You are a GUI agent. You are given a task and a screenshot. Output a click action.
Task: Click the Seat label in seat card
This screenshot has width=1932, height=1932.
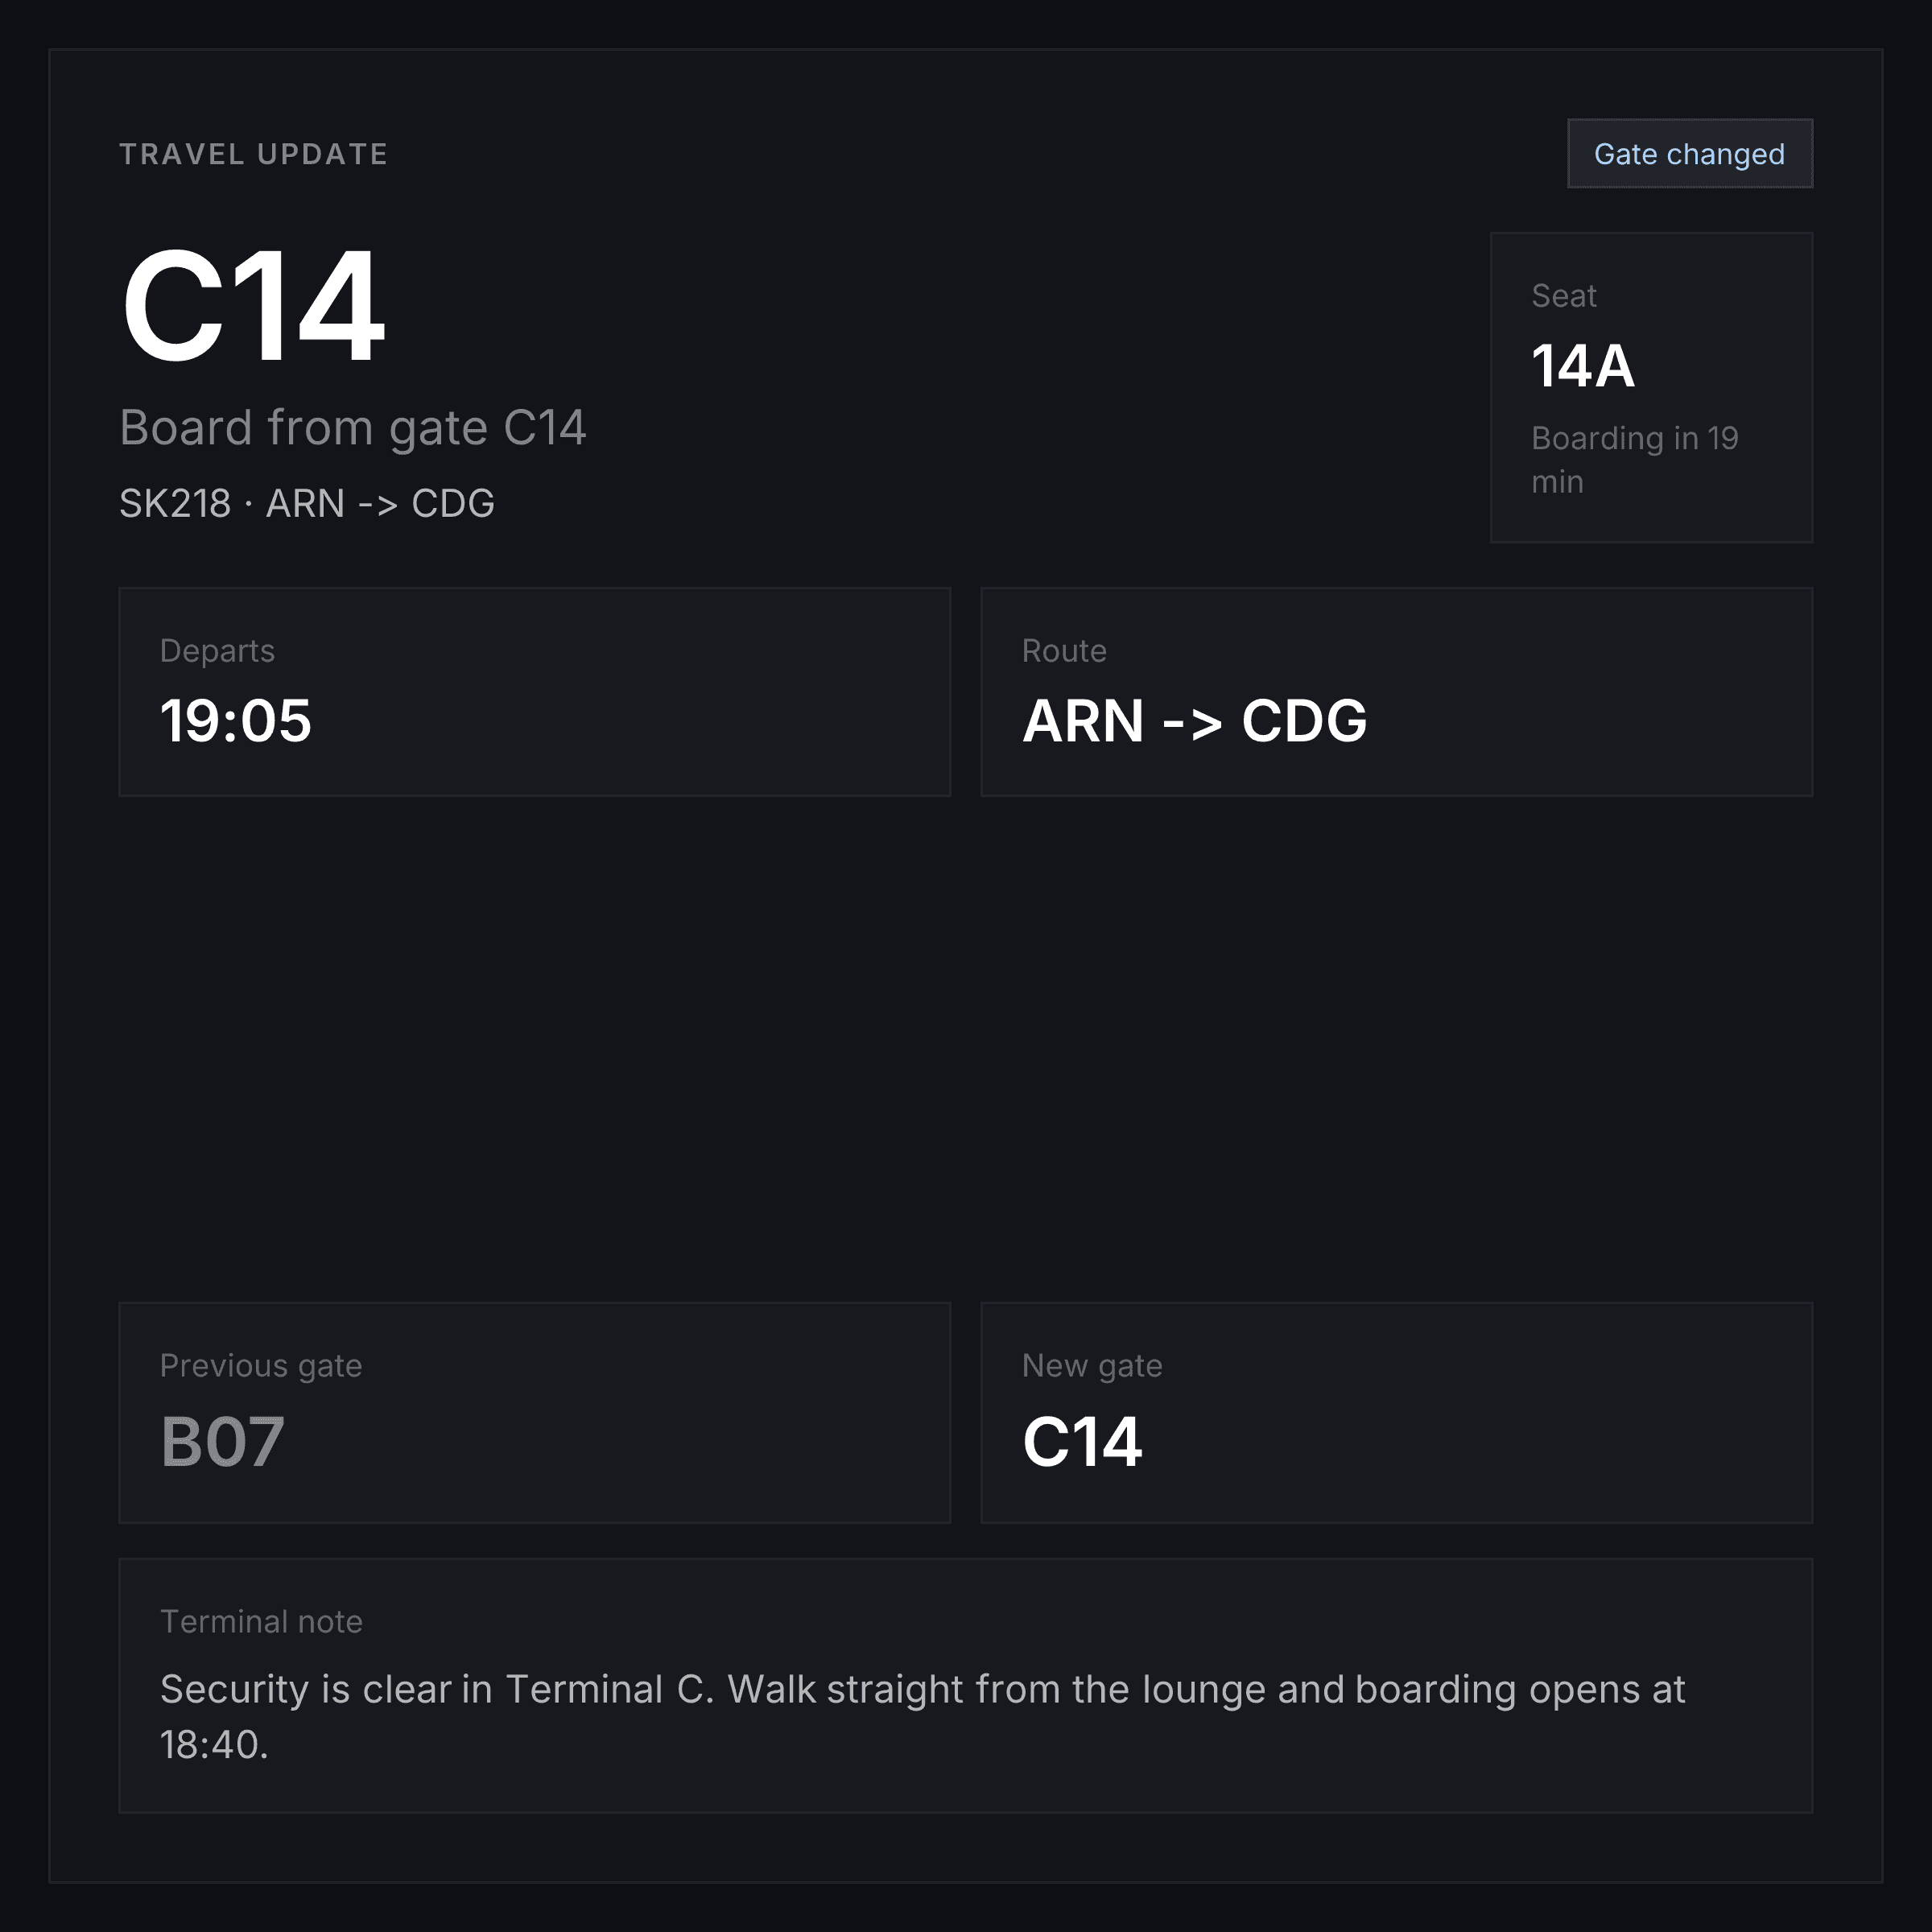1564,296
